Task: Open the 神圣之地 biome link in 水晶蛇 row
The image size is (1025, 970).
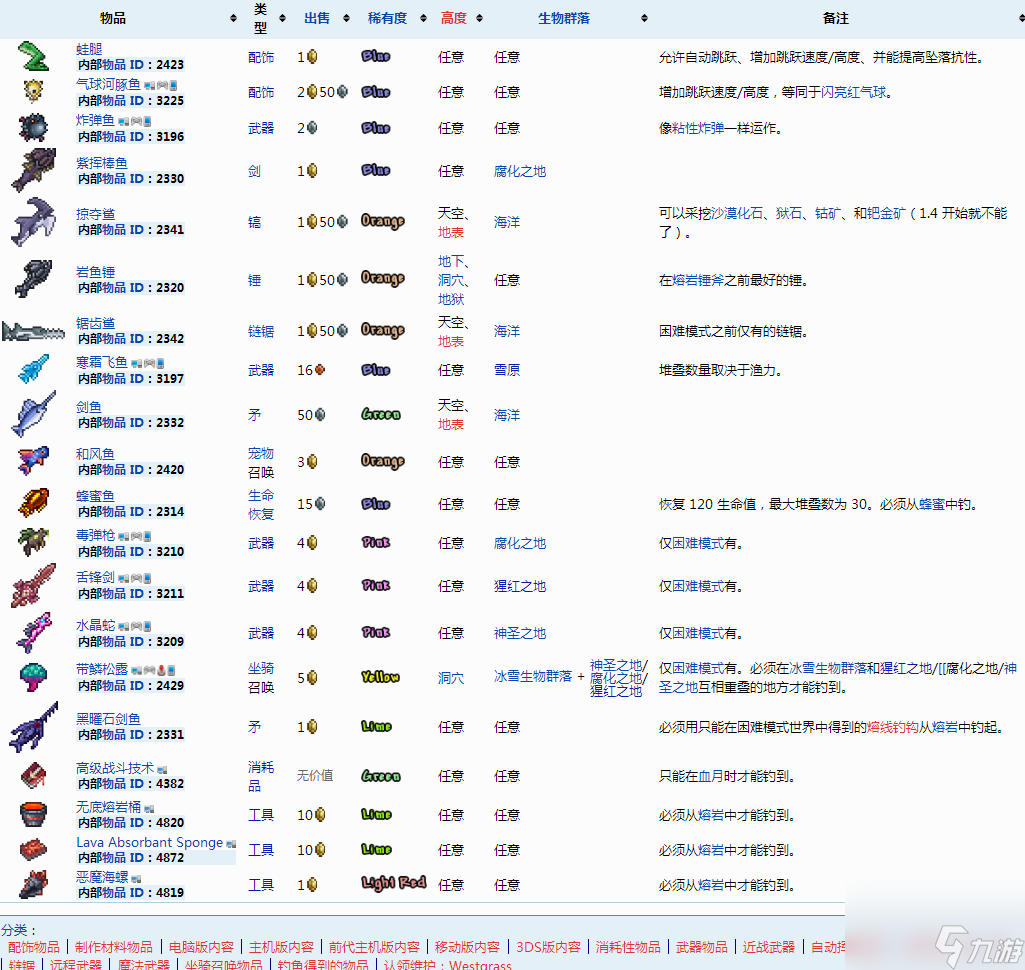Action: (x=520, y=633)
